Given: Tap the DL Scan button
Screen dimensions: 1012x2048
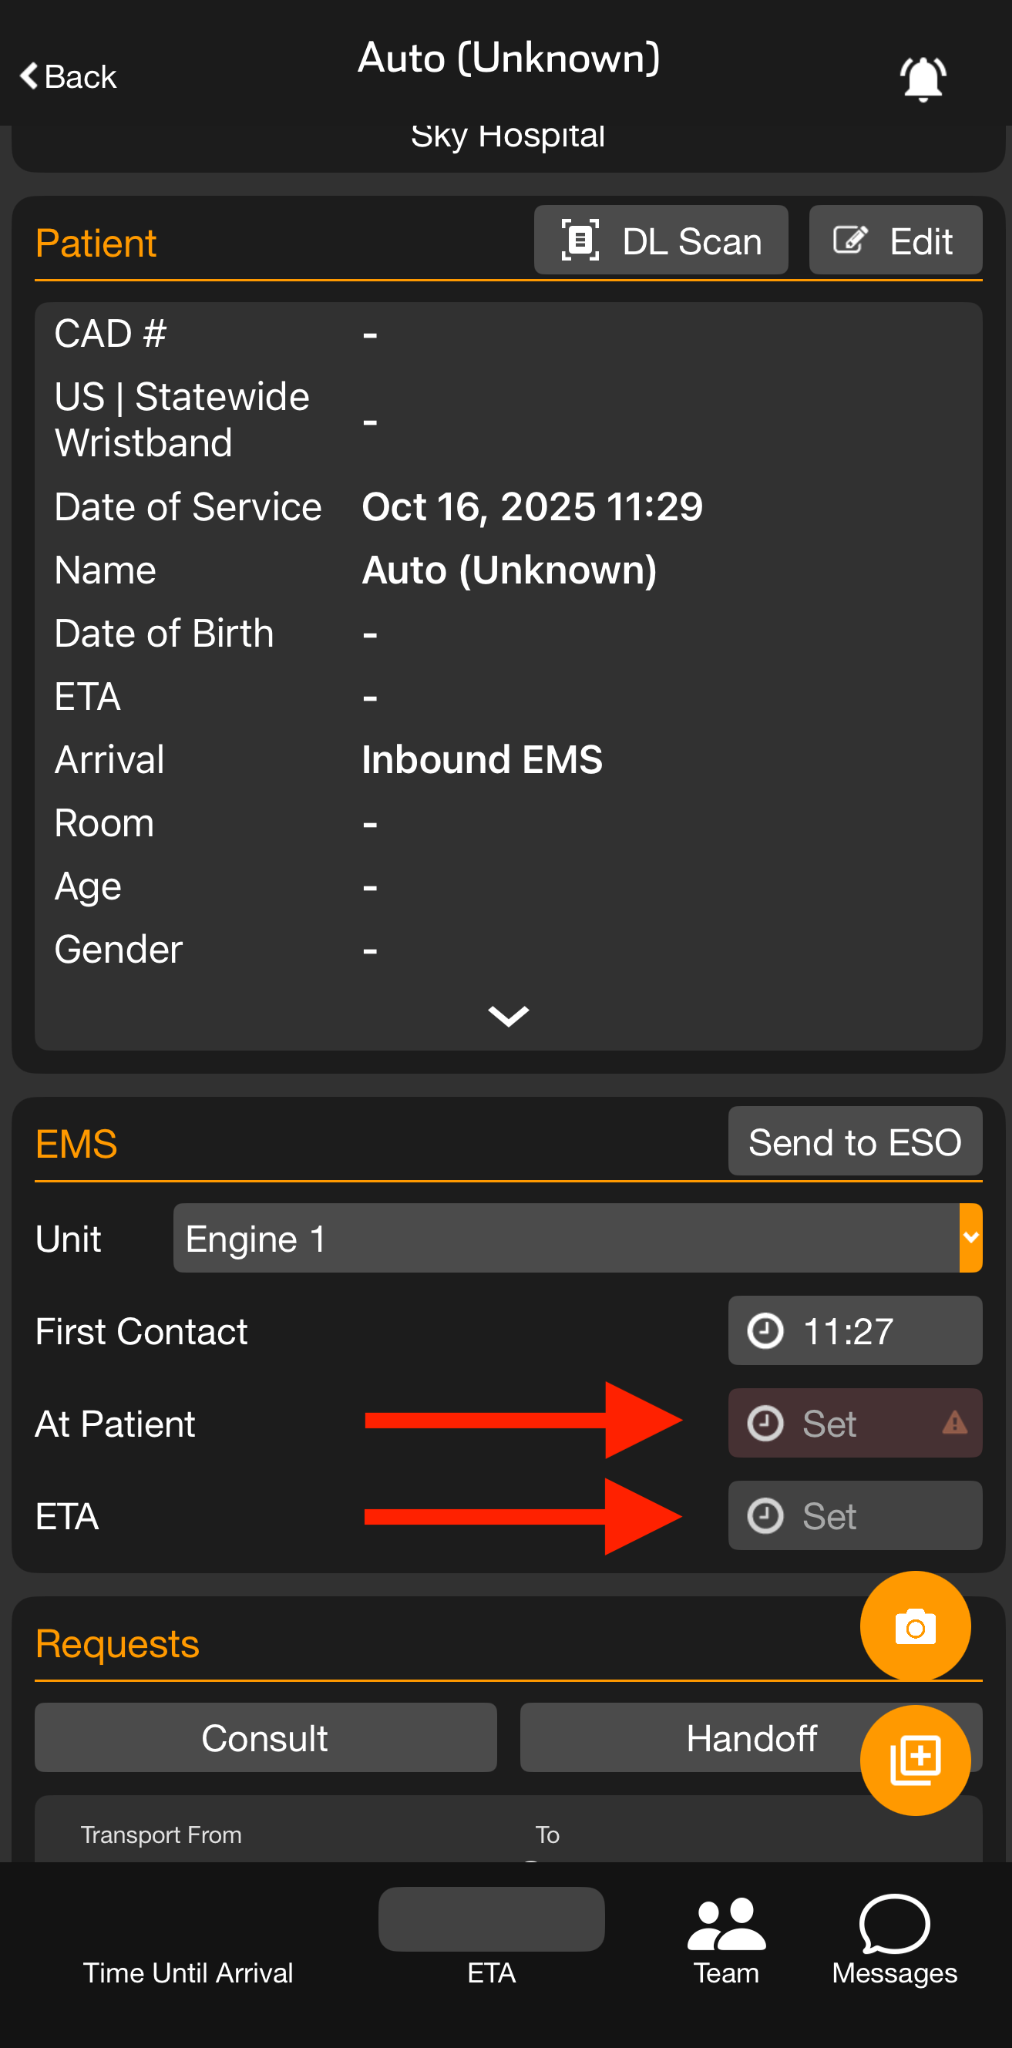Looking at the screenshot, I should (x=661, y=241).
